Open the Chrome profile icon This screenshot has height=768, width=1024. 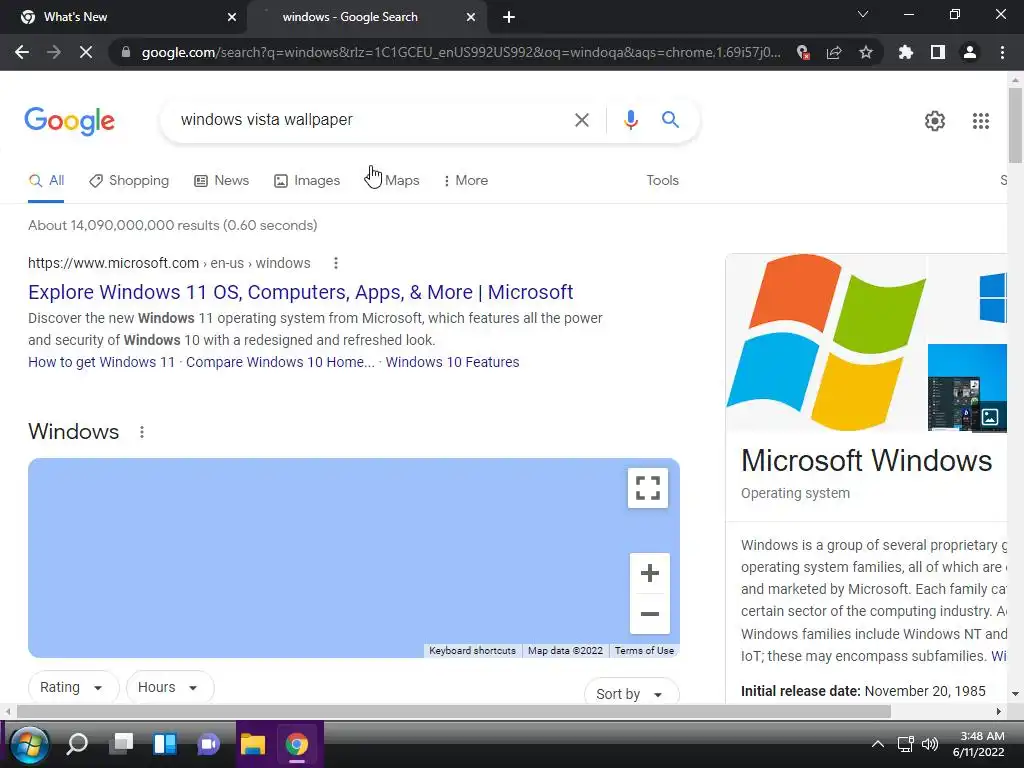pos(970,52)
